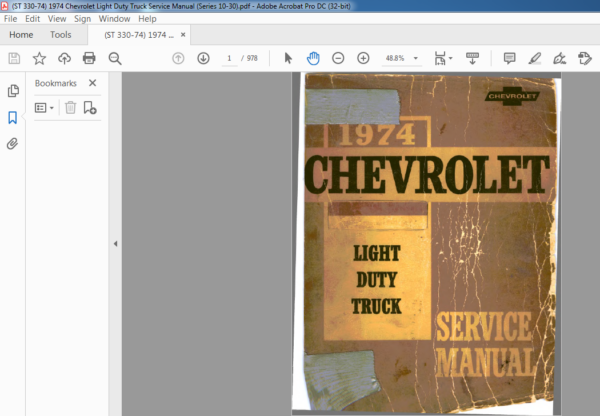Open the Attachments paperclip icon
The image size is (600, 416).
click(x=12, y=144)
